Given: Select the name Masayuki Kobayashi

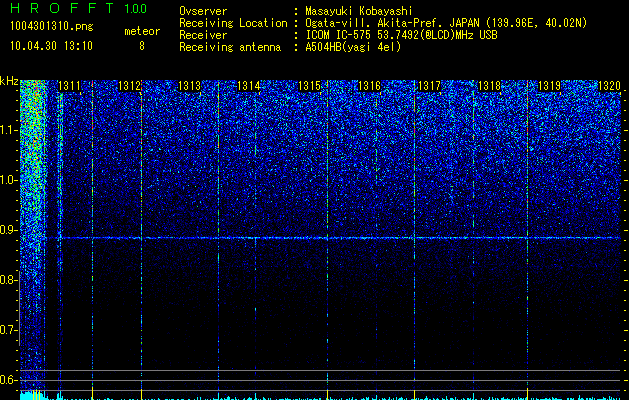Looking at the screenshot, I should coord(359,11).
